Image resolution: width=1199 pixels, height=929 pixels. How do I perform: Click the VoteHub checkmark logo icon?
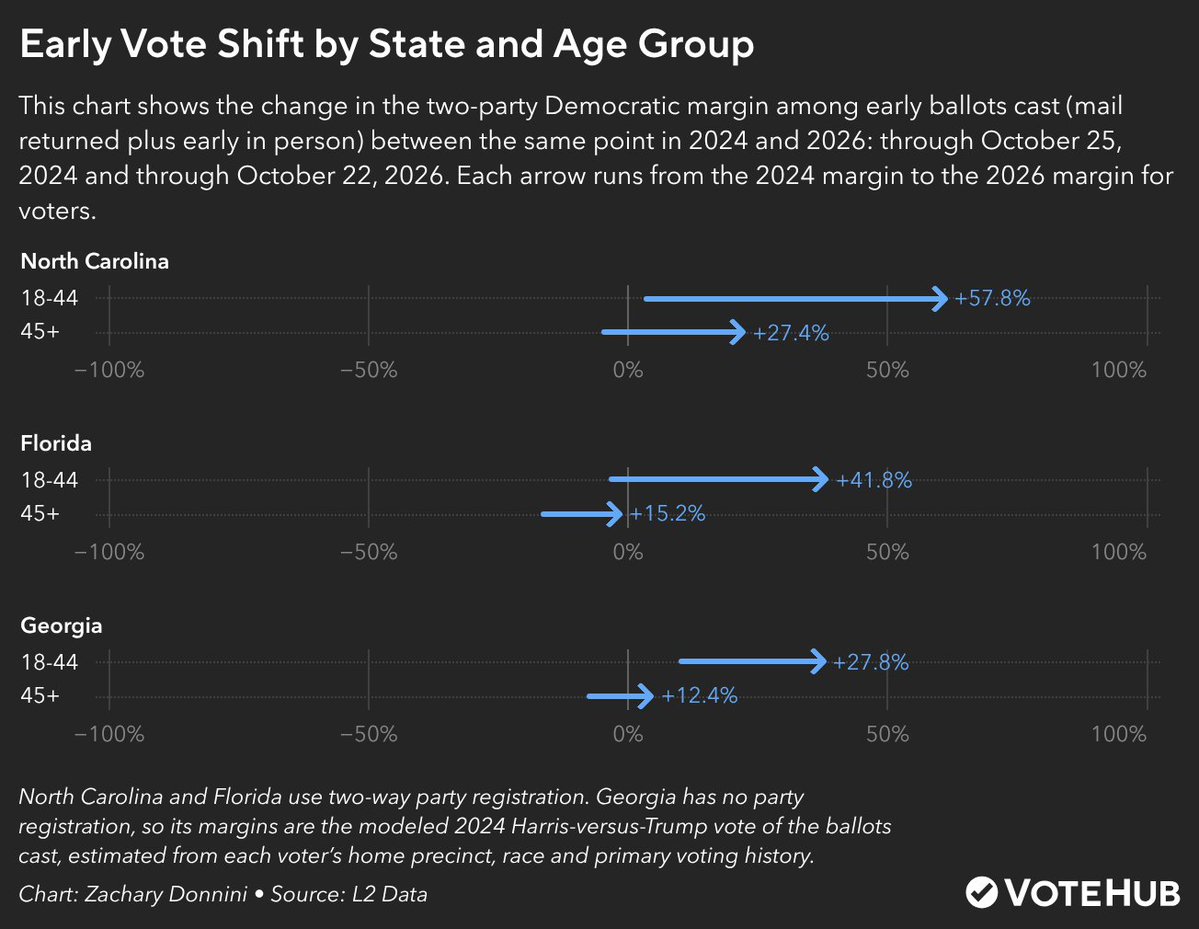pos(982,892)
